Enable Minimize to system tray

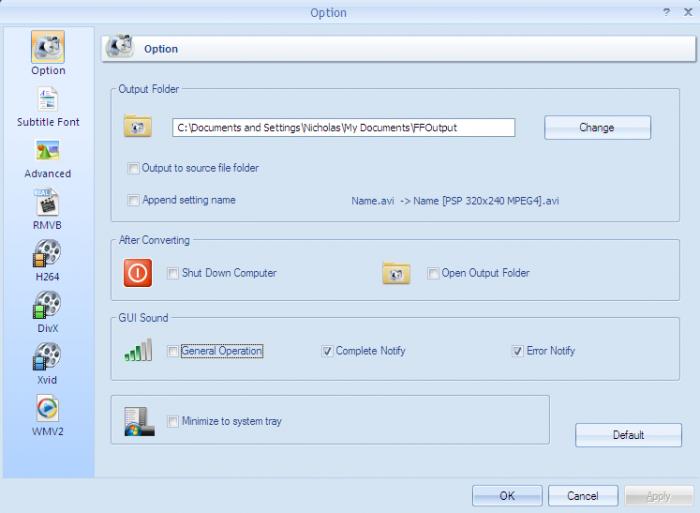coord(173,421)
